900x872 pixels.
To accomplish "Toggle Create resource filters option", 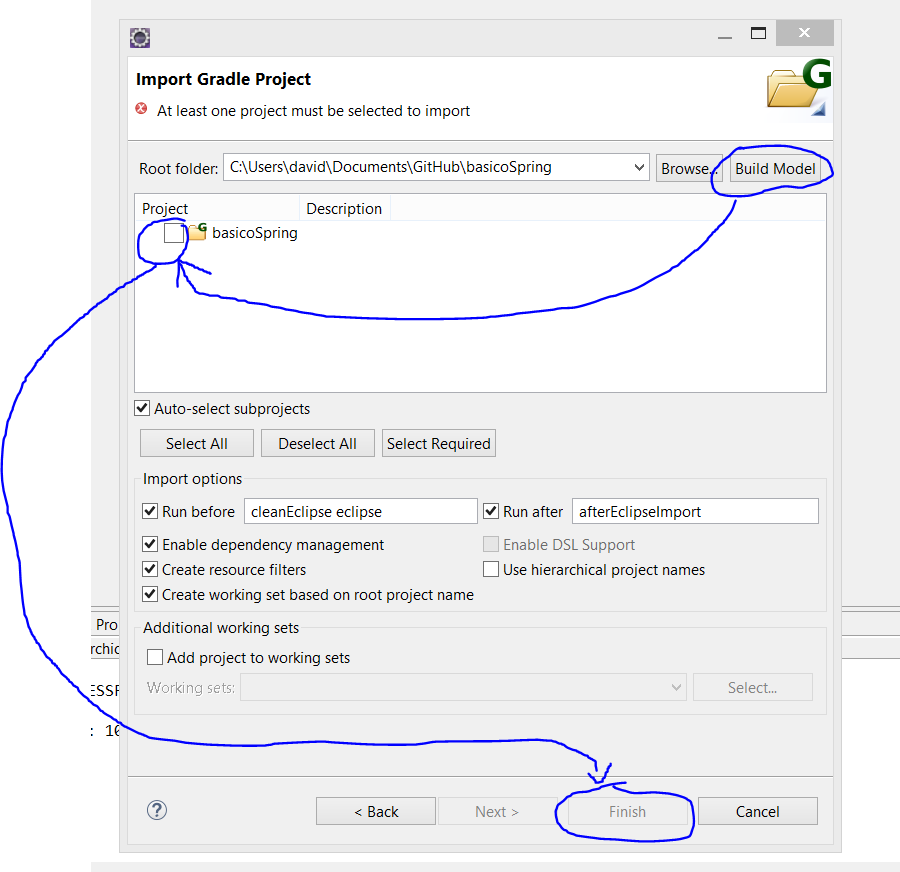I will click(x=150, y=569).
